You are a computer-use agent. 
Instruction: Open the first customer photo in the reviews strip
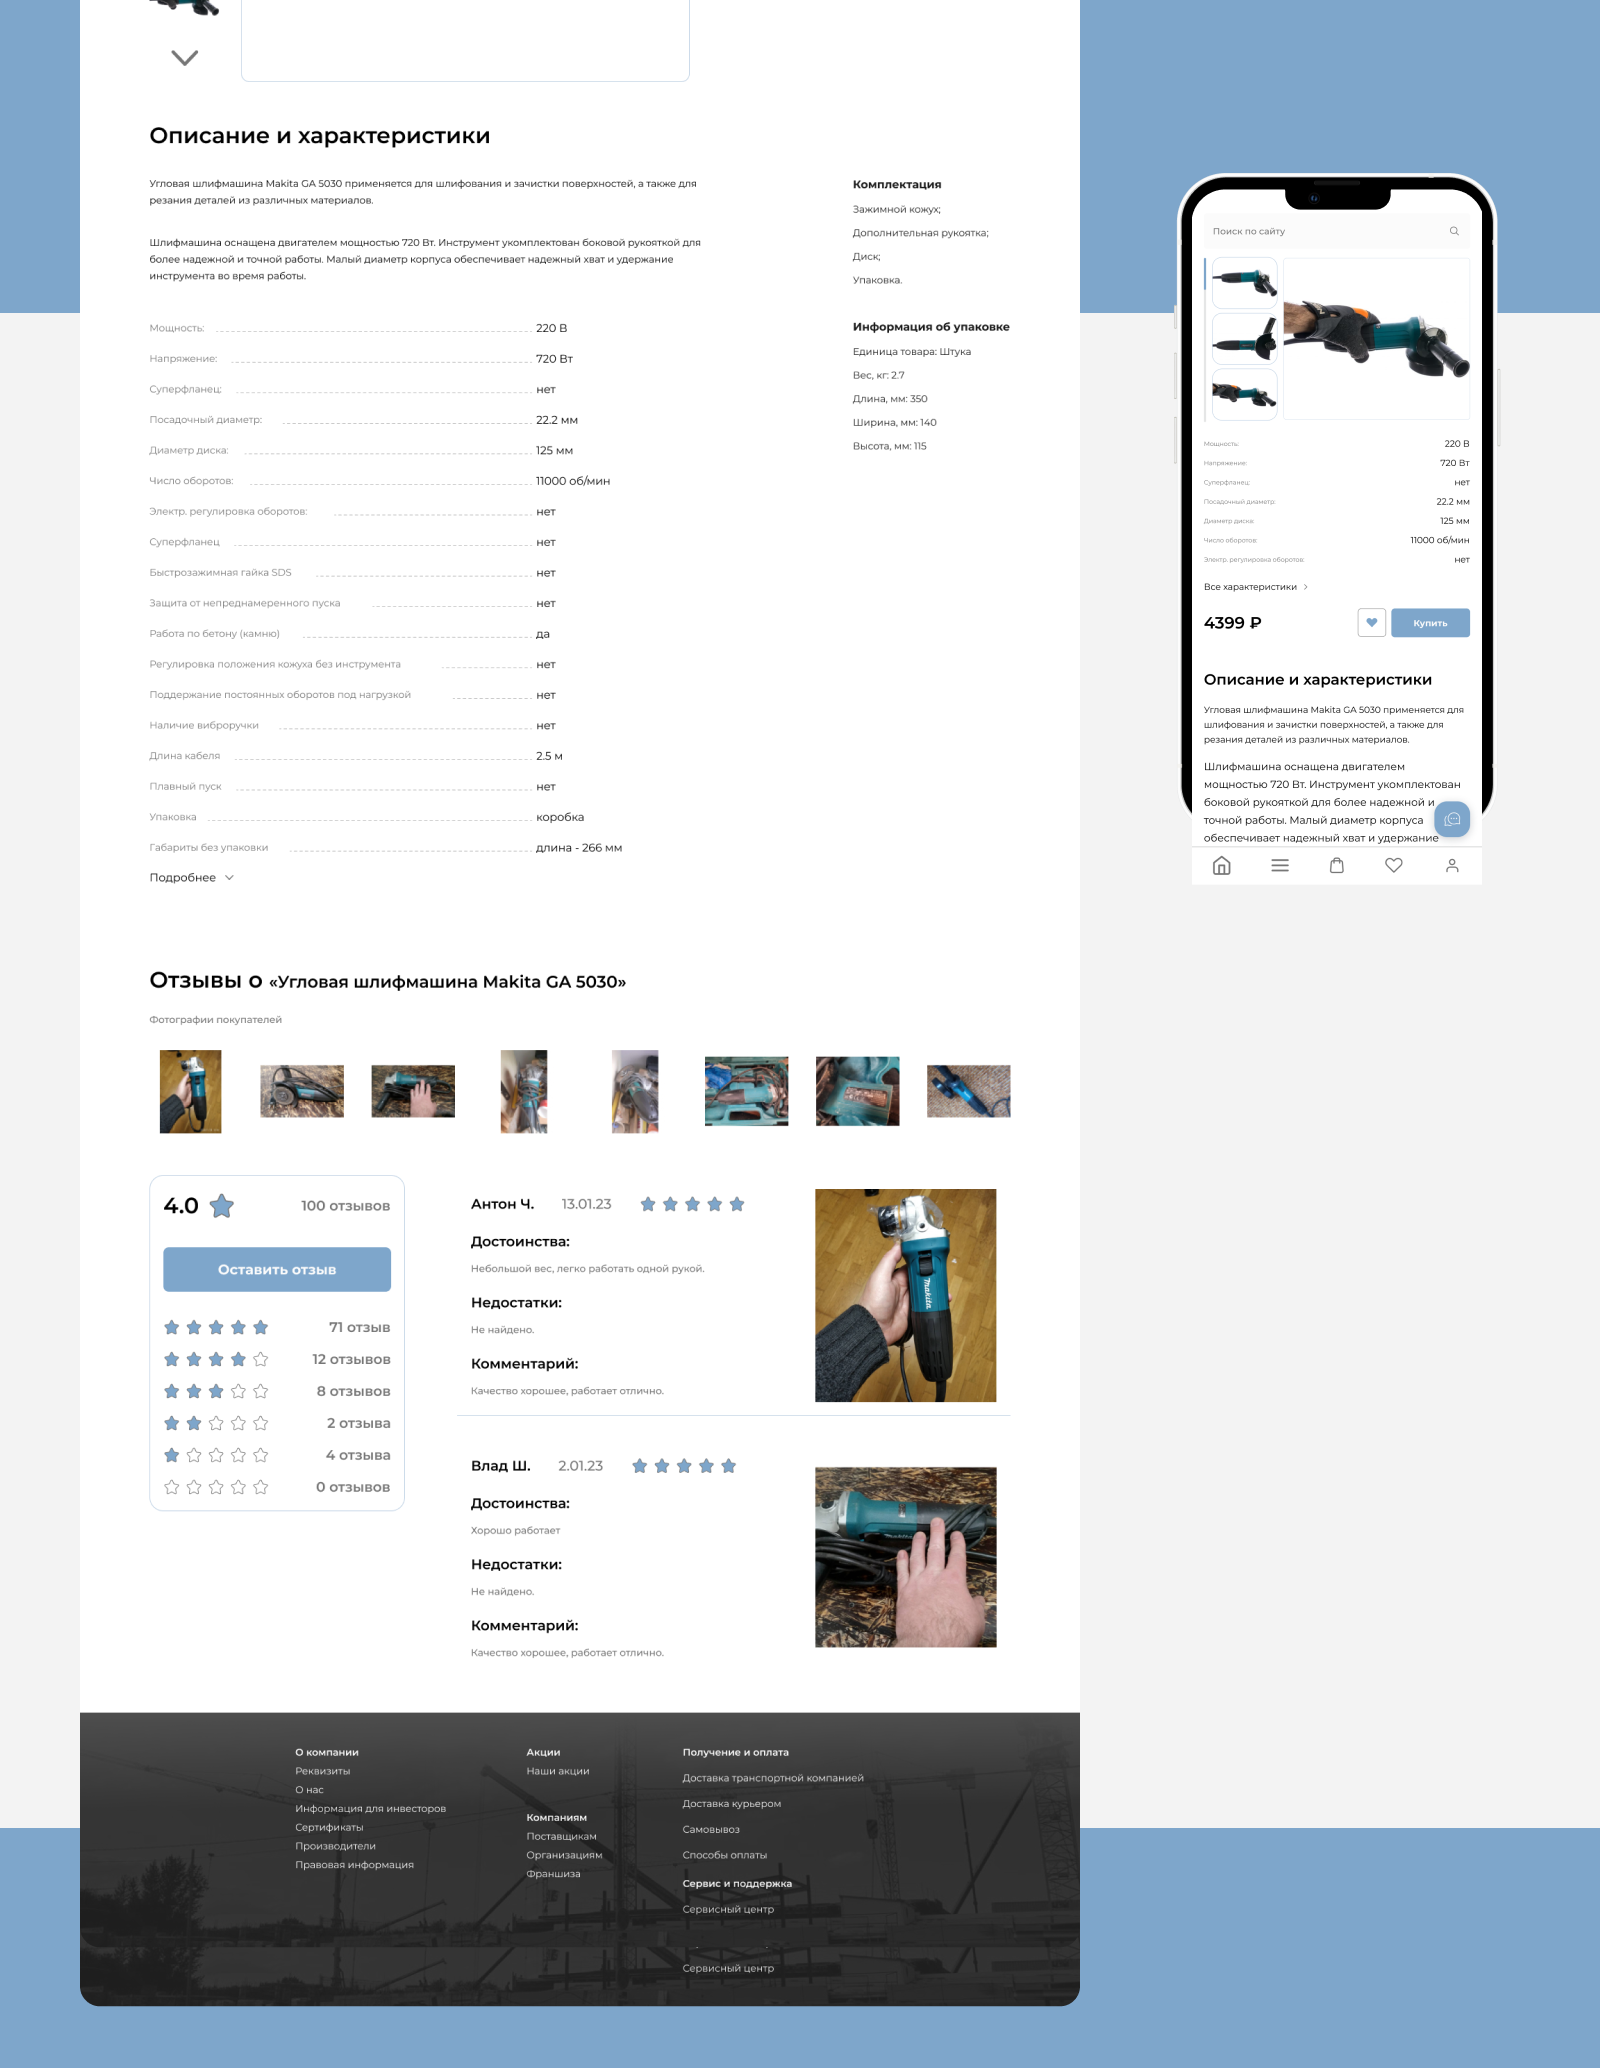pos(190,1091)
